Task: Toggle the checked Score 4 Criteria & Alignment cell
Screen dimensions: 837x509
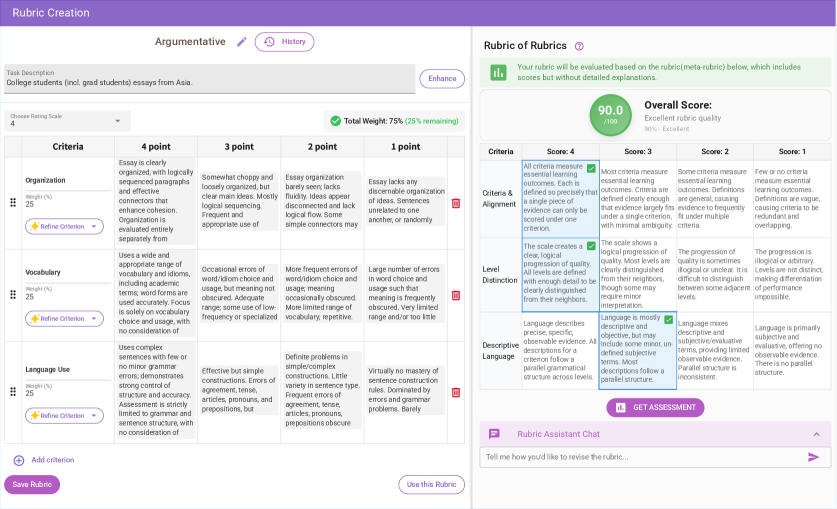Action: pyautogui.click(x=591, y=169)
